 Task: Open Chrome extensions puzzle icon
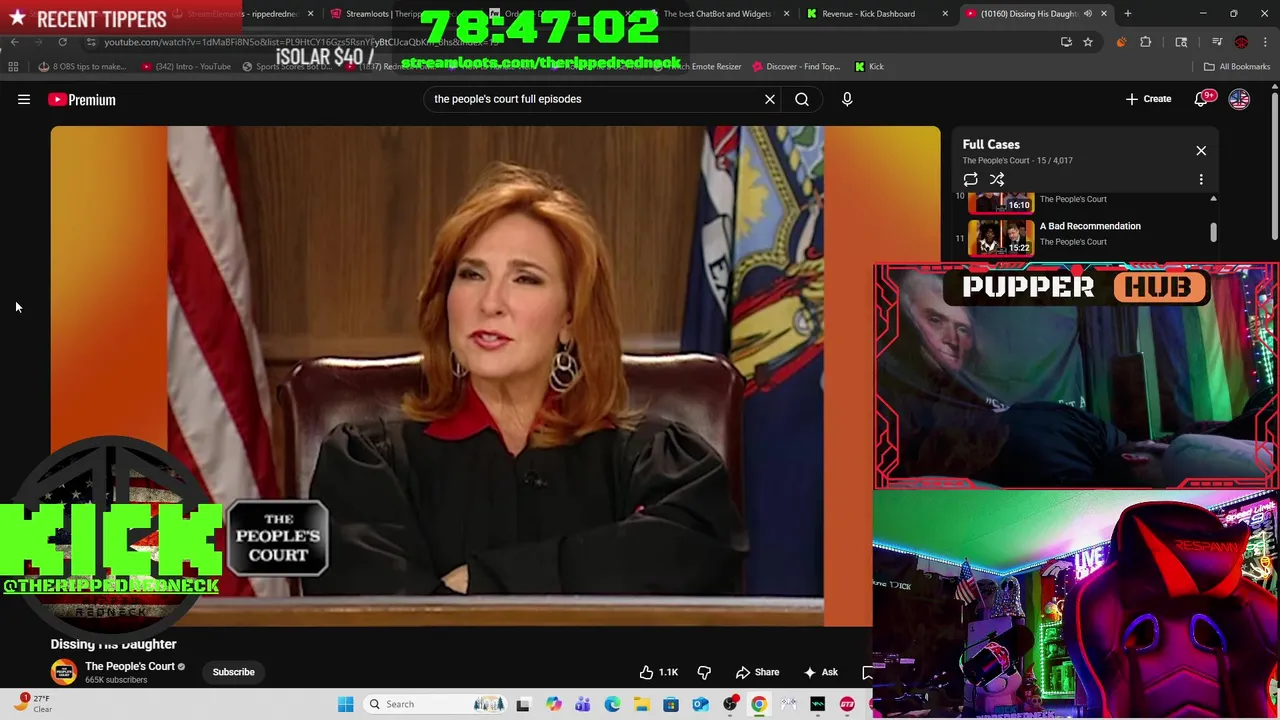click(x=1146, y=42)
